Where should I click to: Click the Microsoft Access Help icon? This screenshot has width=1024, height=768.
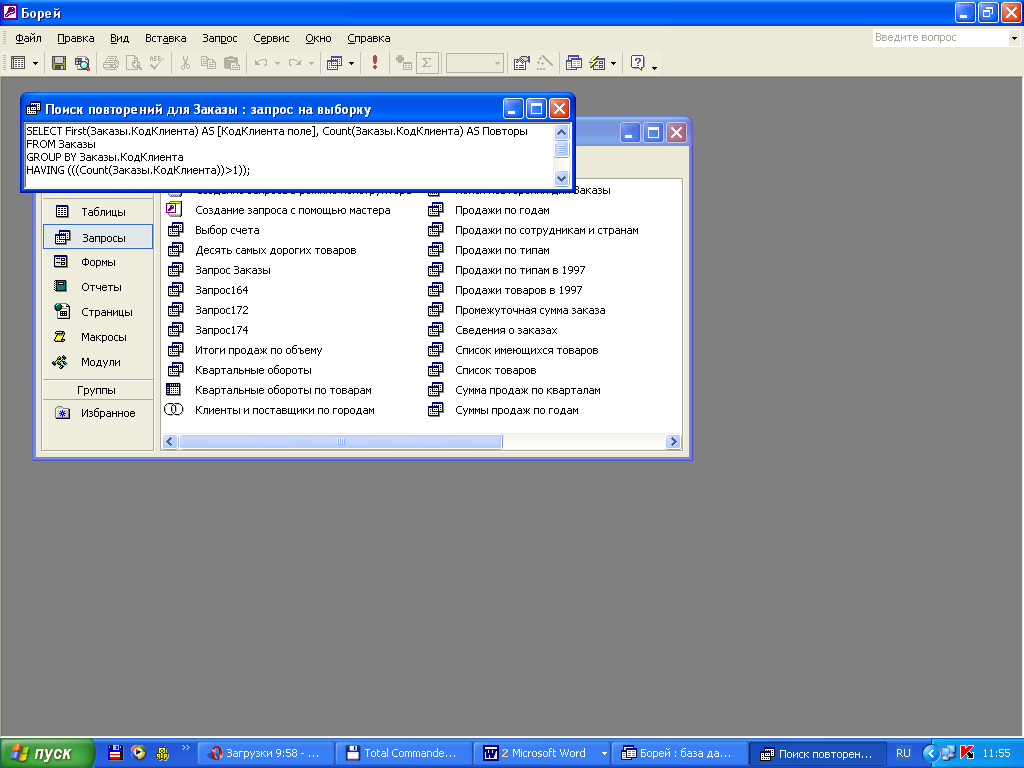[x=637, y=63]
